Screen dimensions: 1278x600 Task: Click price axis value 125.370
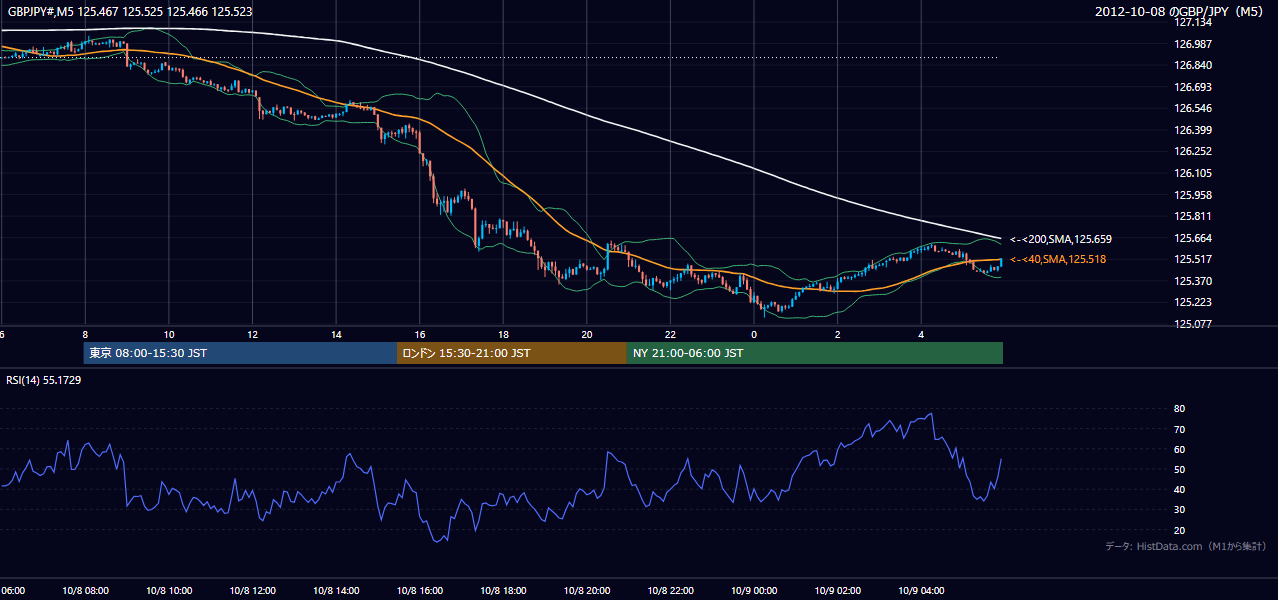(x=1194, y=281)
